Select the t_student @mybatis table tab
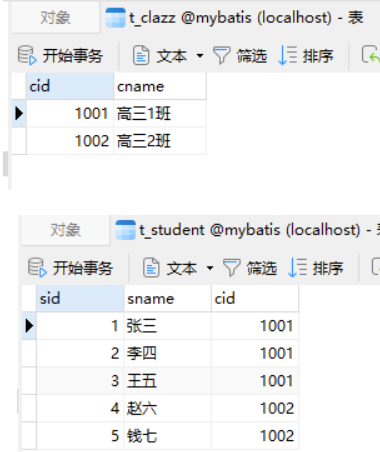 (x=247, y=230)
